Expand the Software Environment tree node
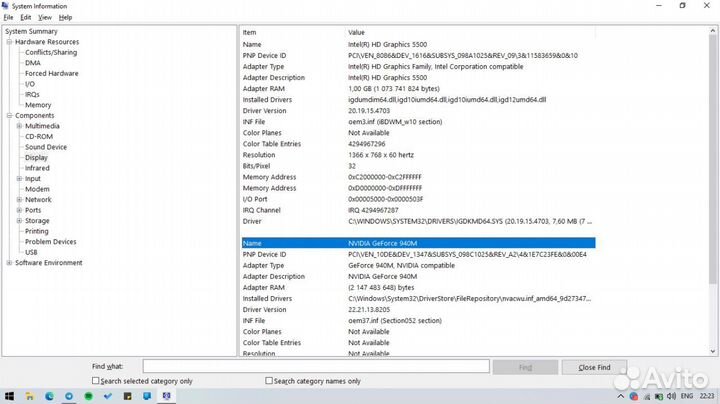Screen dimensions: 720x404 coord(9,263)
